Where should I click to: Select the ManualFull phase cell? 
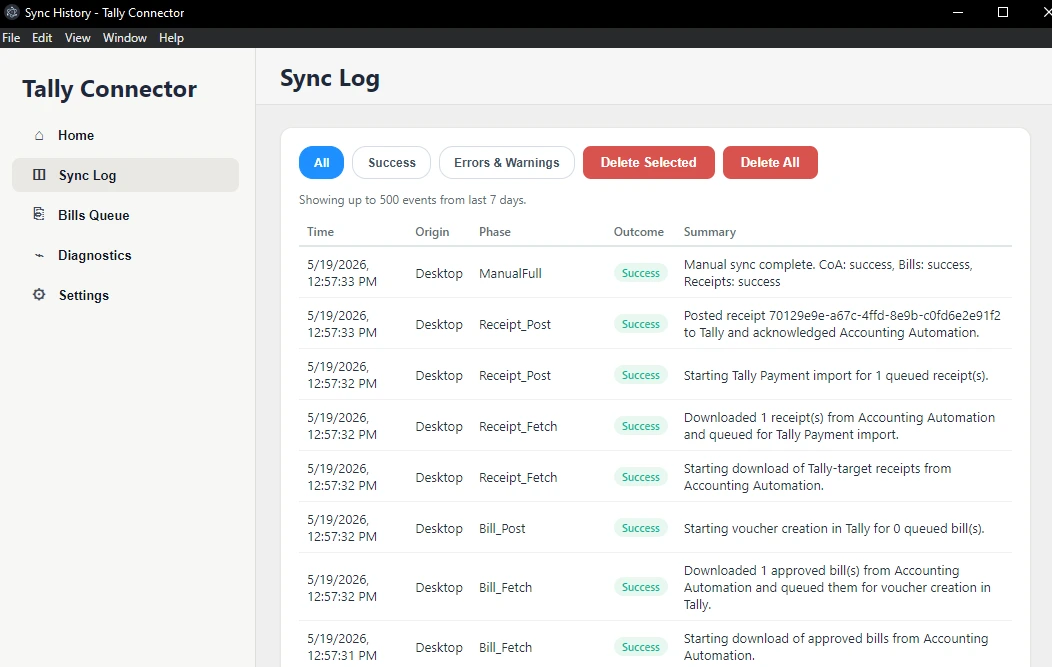tap(510, 273)
